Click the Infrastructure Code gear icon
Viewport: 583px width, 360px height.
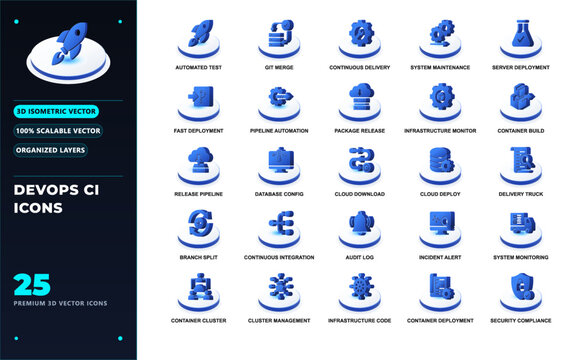tap(360, 291)
